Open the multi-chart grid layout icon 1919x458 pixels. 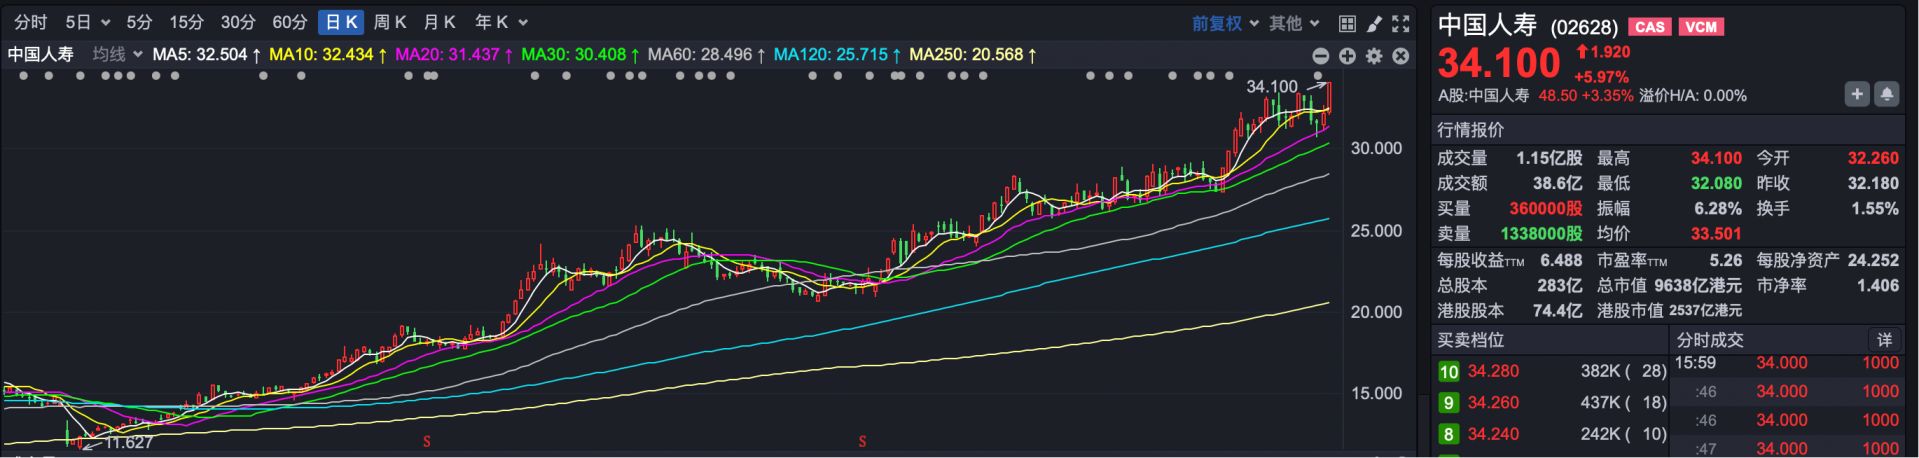point(1347,23)
